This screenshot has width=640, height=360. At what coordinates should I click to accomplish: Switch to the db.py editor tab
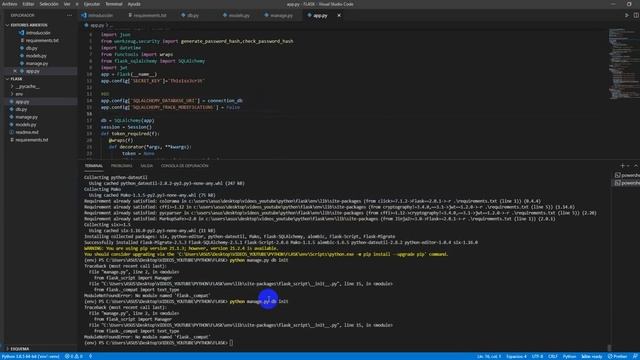(x=191, y=16)
